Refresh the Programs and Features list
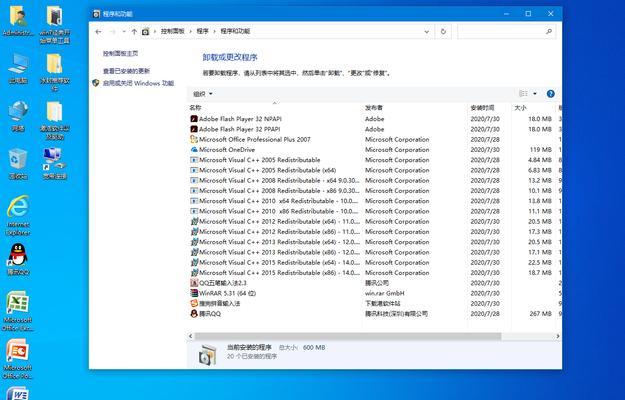Viewport: 625px width, 400px height. pyautogui.click(x=443, y=31)
